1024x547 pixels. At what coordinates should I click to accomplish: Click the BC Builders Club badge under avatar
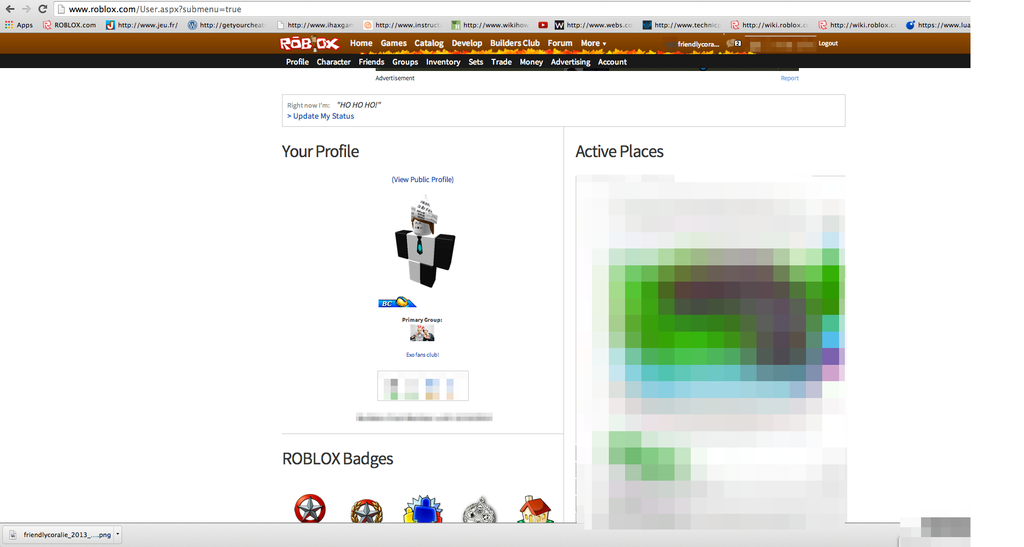[397, 302]
